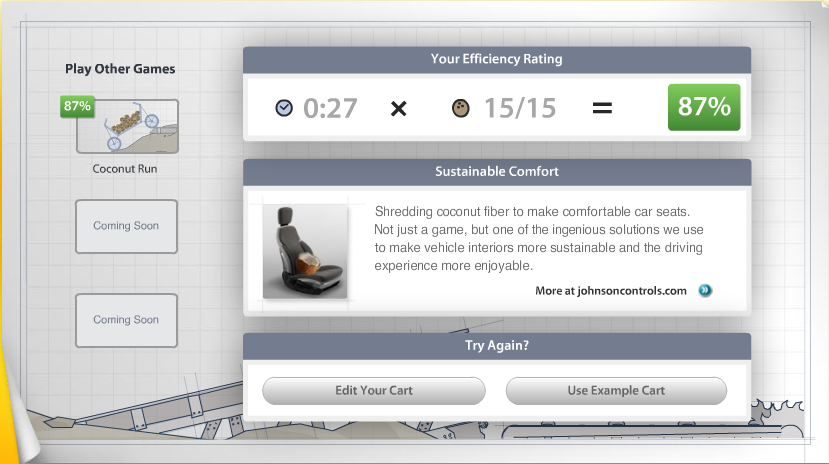Click the coconut icon beside 15/15
The image size is (829, 464).
pyautogui.click(x=460, y=108)
